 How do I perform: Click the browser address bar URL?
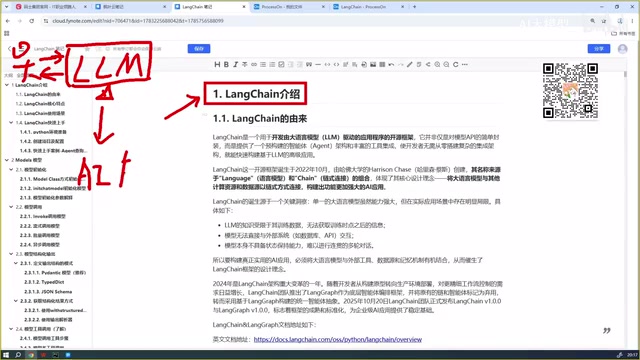138,21
